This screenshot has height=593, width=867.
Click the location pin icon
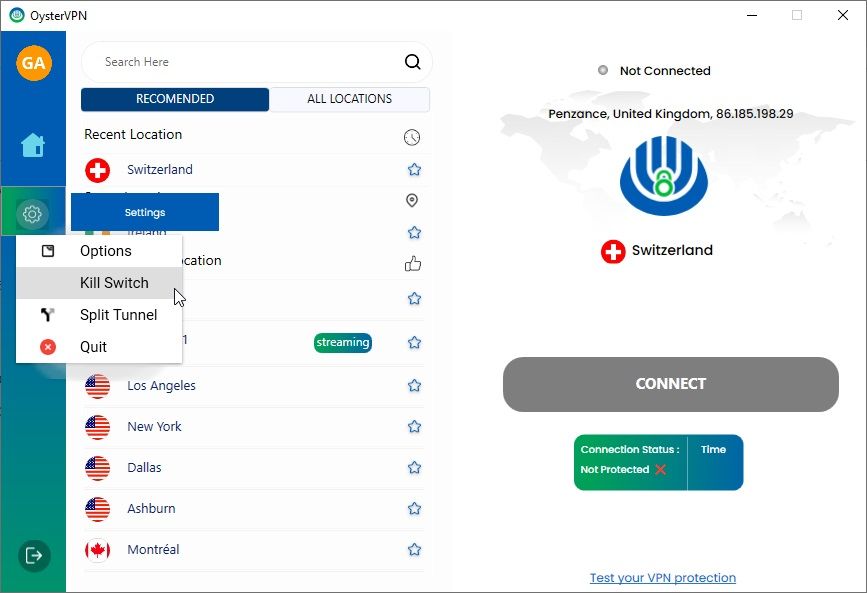pyautogui.click(x=412, y=200)
